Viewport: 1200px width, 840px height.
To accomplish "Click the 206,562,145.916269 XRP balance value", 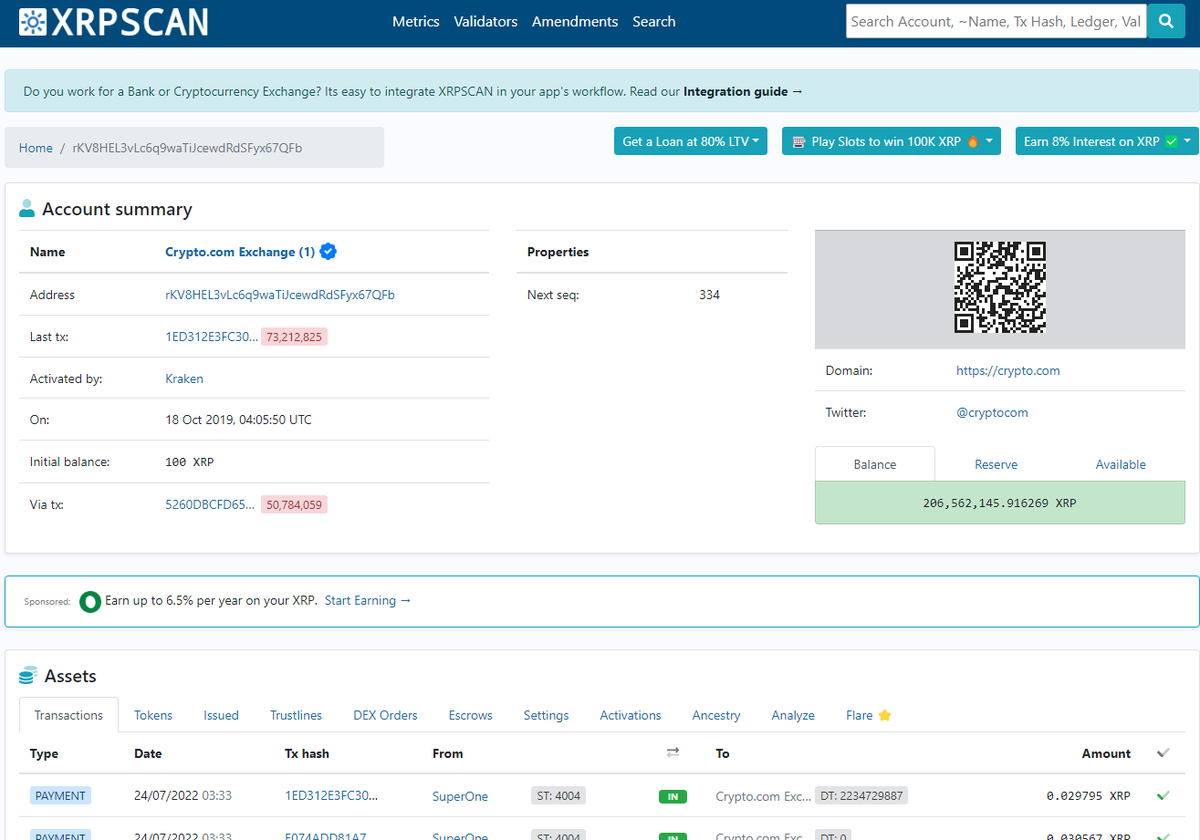I will [1000, 503].
